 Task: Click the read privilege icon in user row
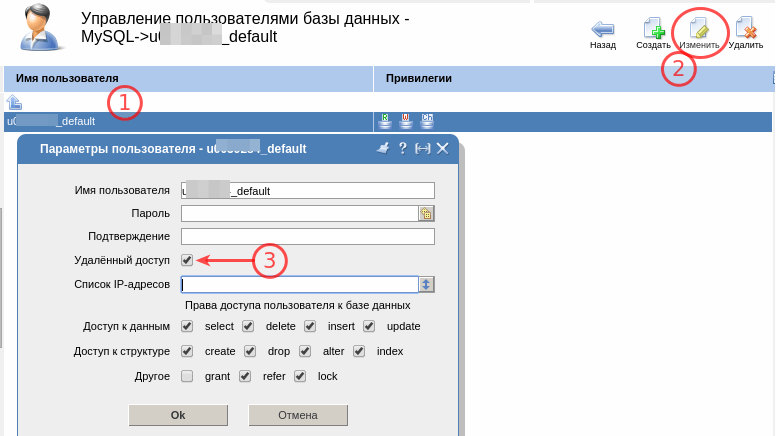(385, 121)
